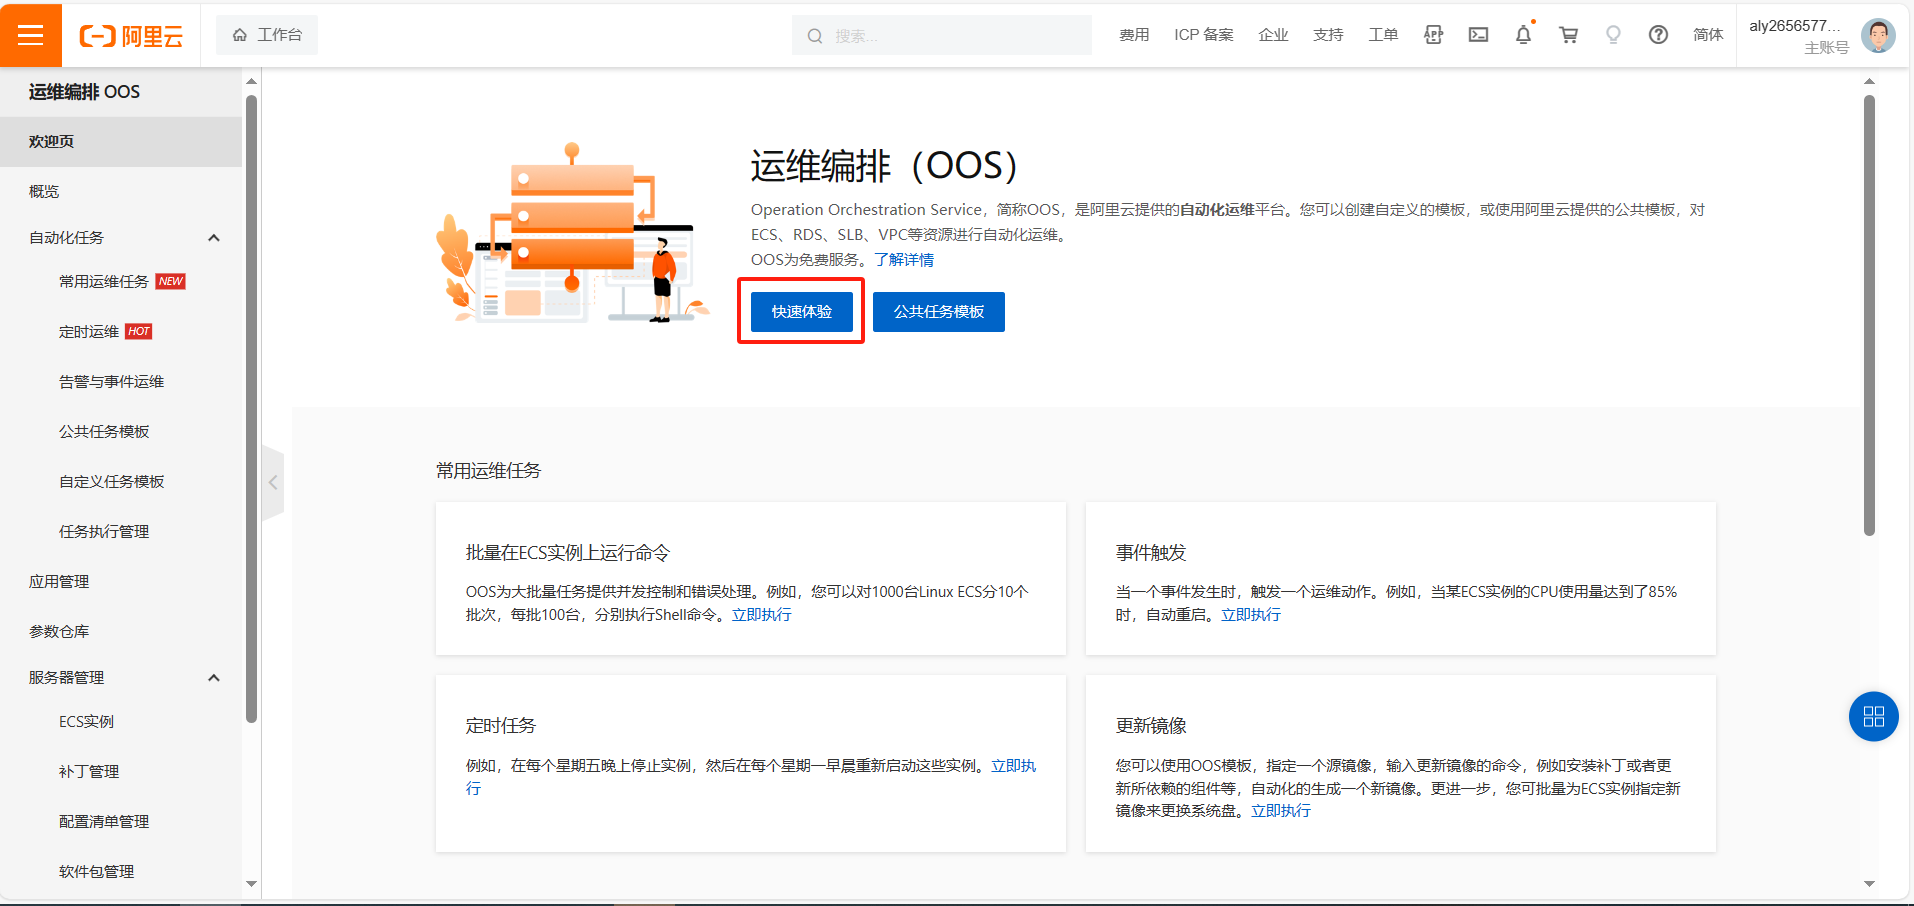Open the Cloud Shell terminal icon
This screenshot has height=906, width=1914.
(x=1478, y=35)
